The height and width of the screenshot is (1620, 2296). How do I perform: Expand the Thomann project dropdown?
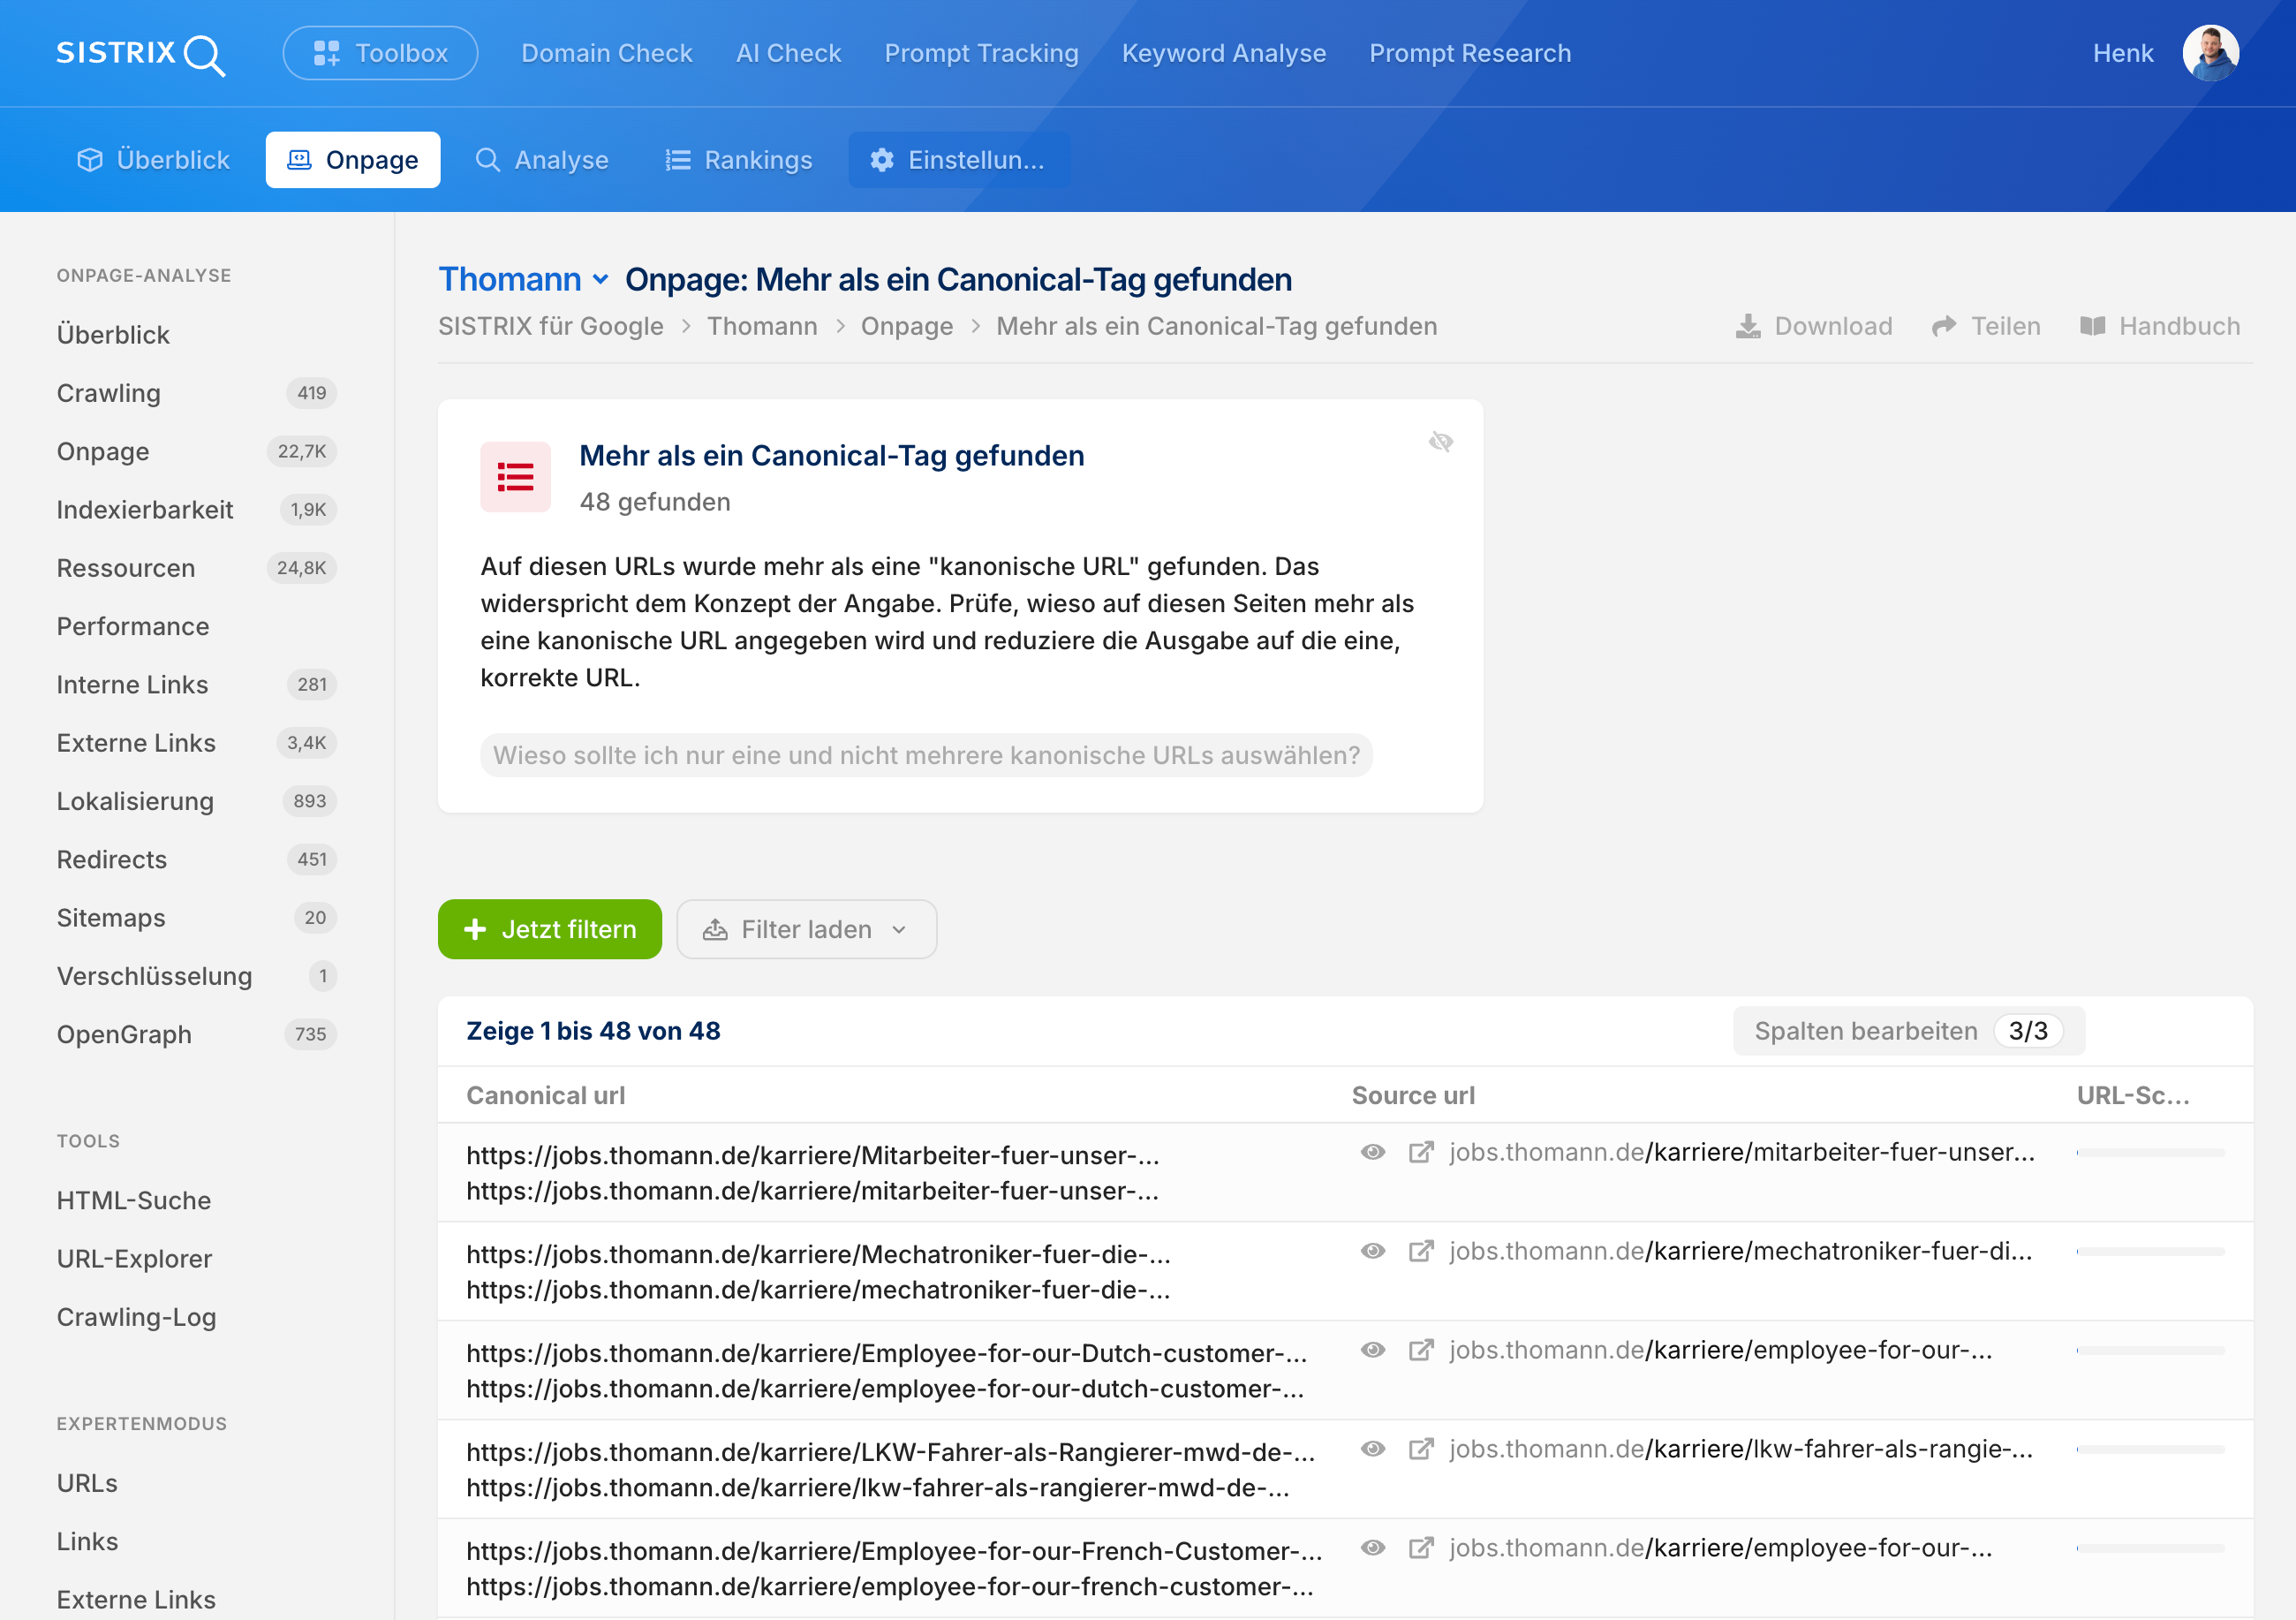[523, 279]
